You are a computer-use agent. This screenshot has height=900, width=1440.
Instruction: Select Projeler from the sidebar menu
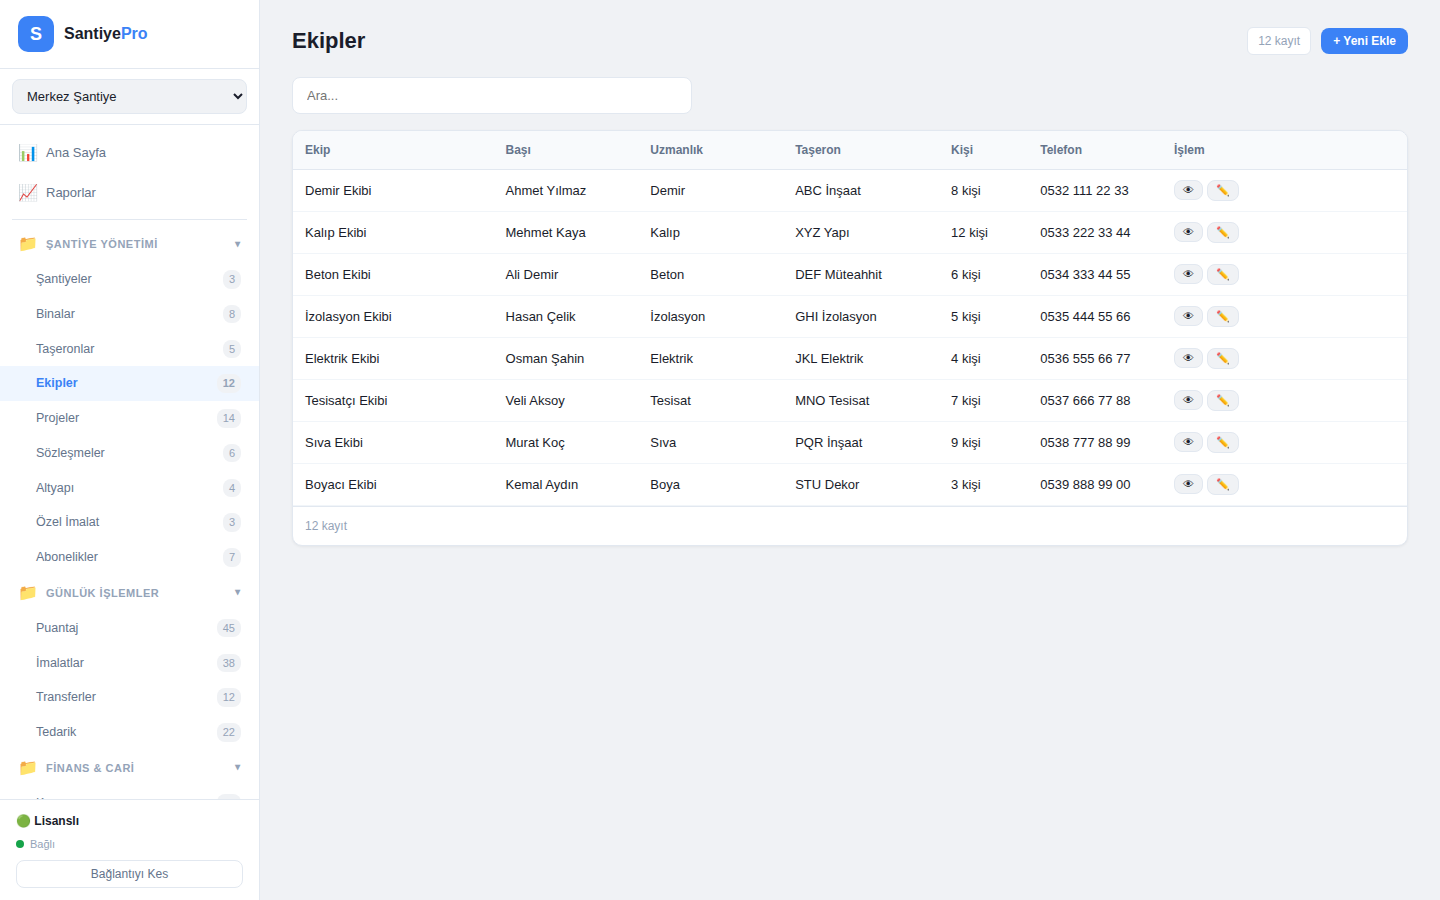coord(58,418)
